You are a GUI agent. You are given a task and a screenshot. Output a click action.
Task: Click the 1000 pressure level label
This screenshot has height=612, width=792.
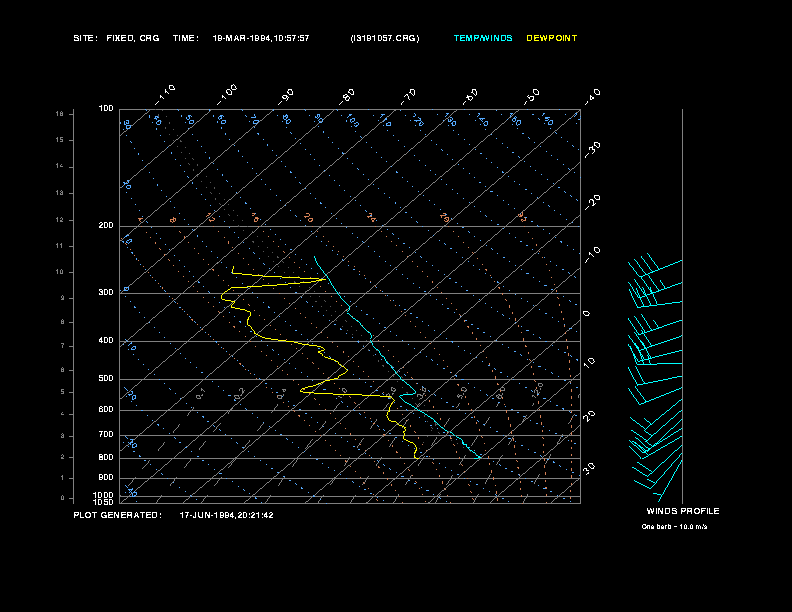(104, 495)
